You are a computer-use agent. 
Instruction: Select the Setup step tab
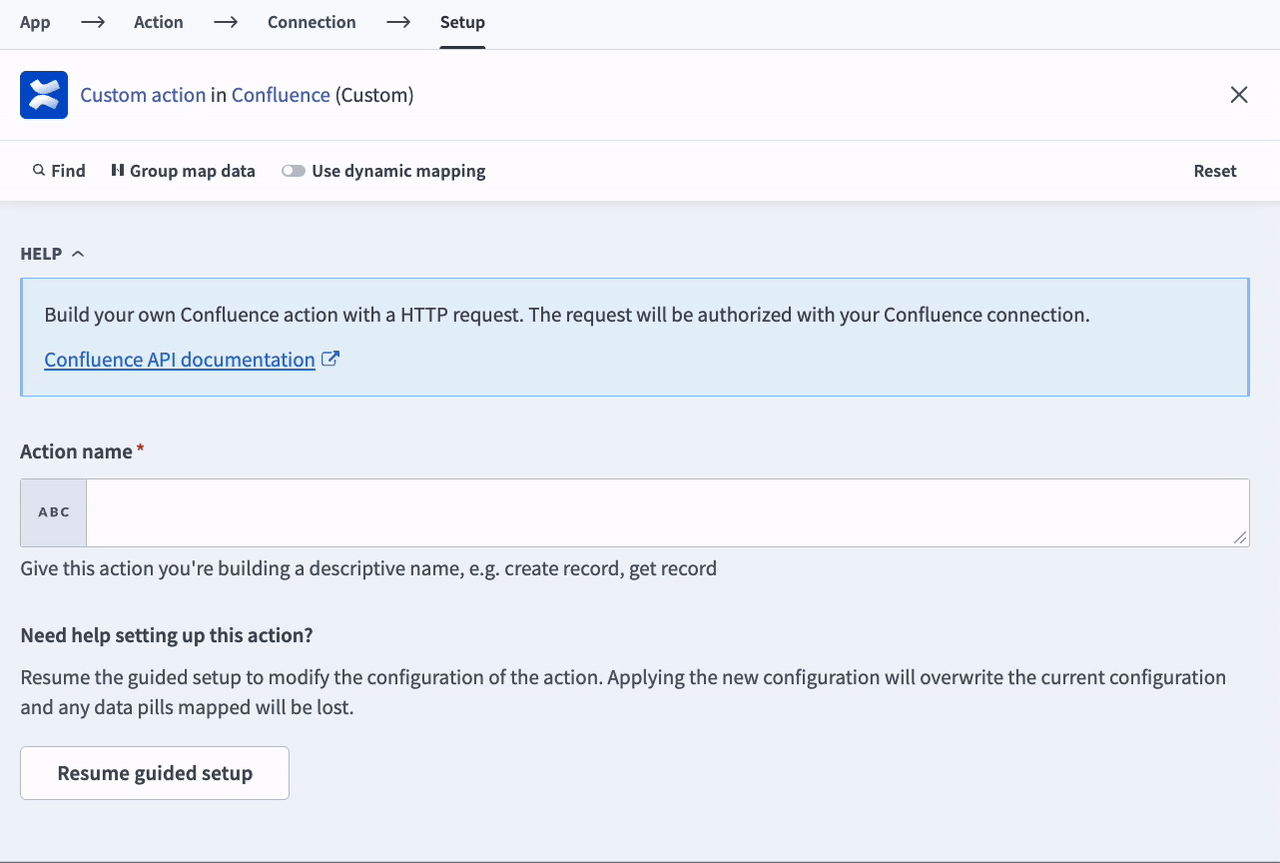pos(462,22)
